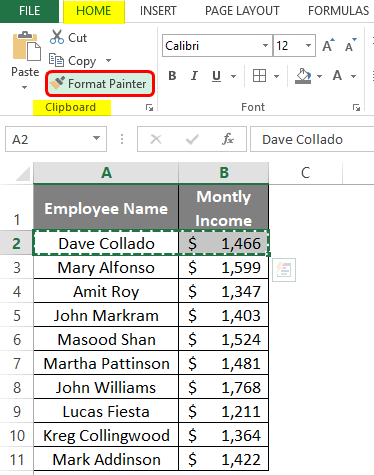Select the John Williams cell
The height and width of the screenshot is (475, 374).
tap(106, 387)
